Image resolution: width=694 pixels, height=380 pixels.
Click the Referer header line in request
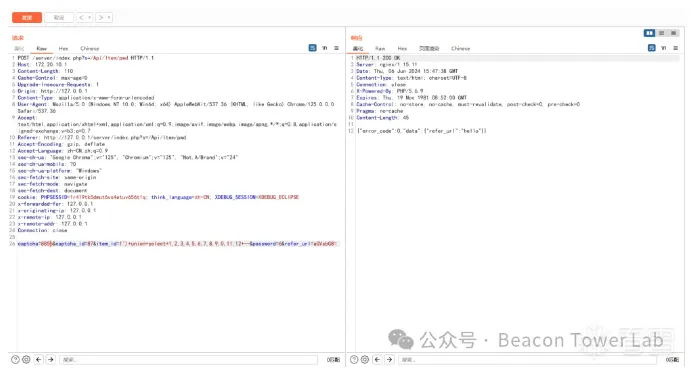pyautogui.click(x=102, y=138)
